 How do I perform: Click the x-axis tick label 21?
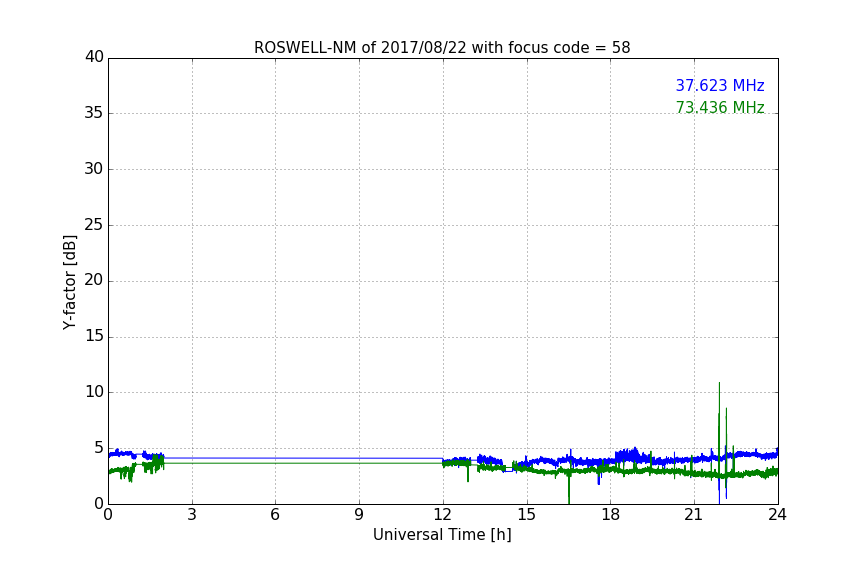[x=694, y=515]
